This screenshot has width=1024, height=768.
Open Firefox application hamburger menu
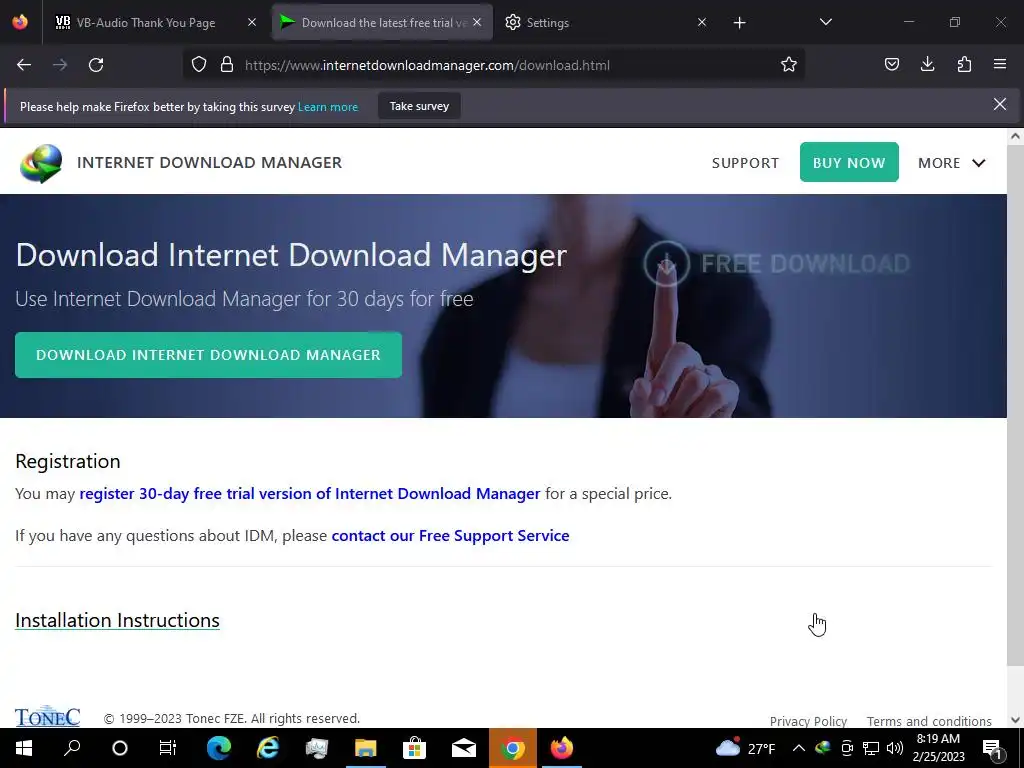tap(1000, 64)
